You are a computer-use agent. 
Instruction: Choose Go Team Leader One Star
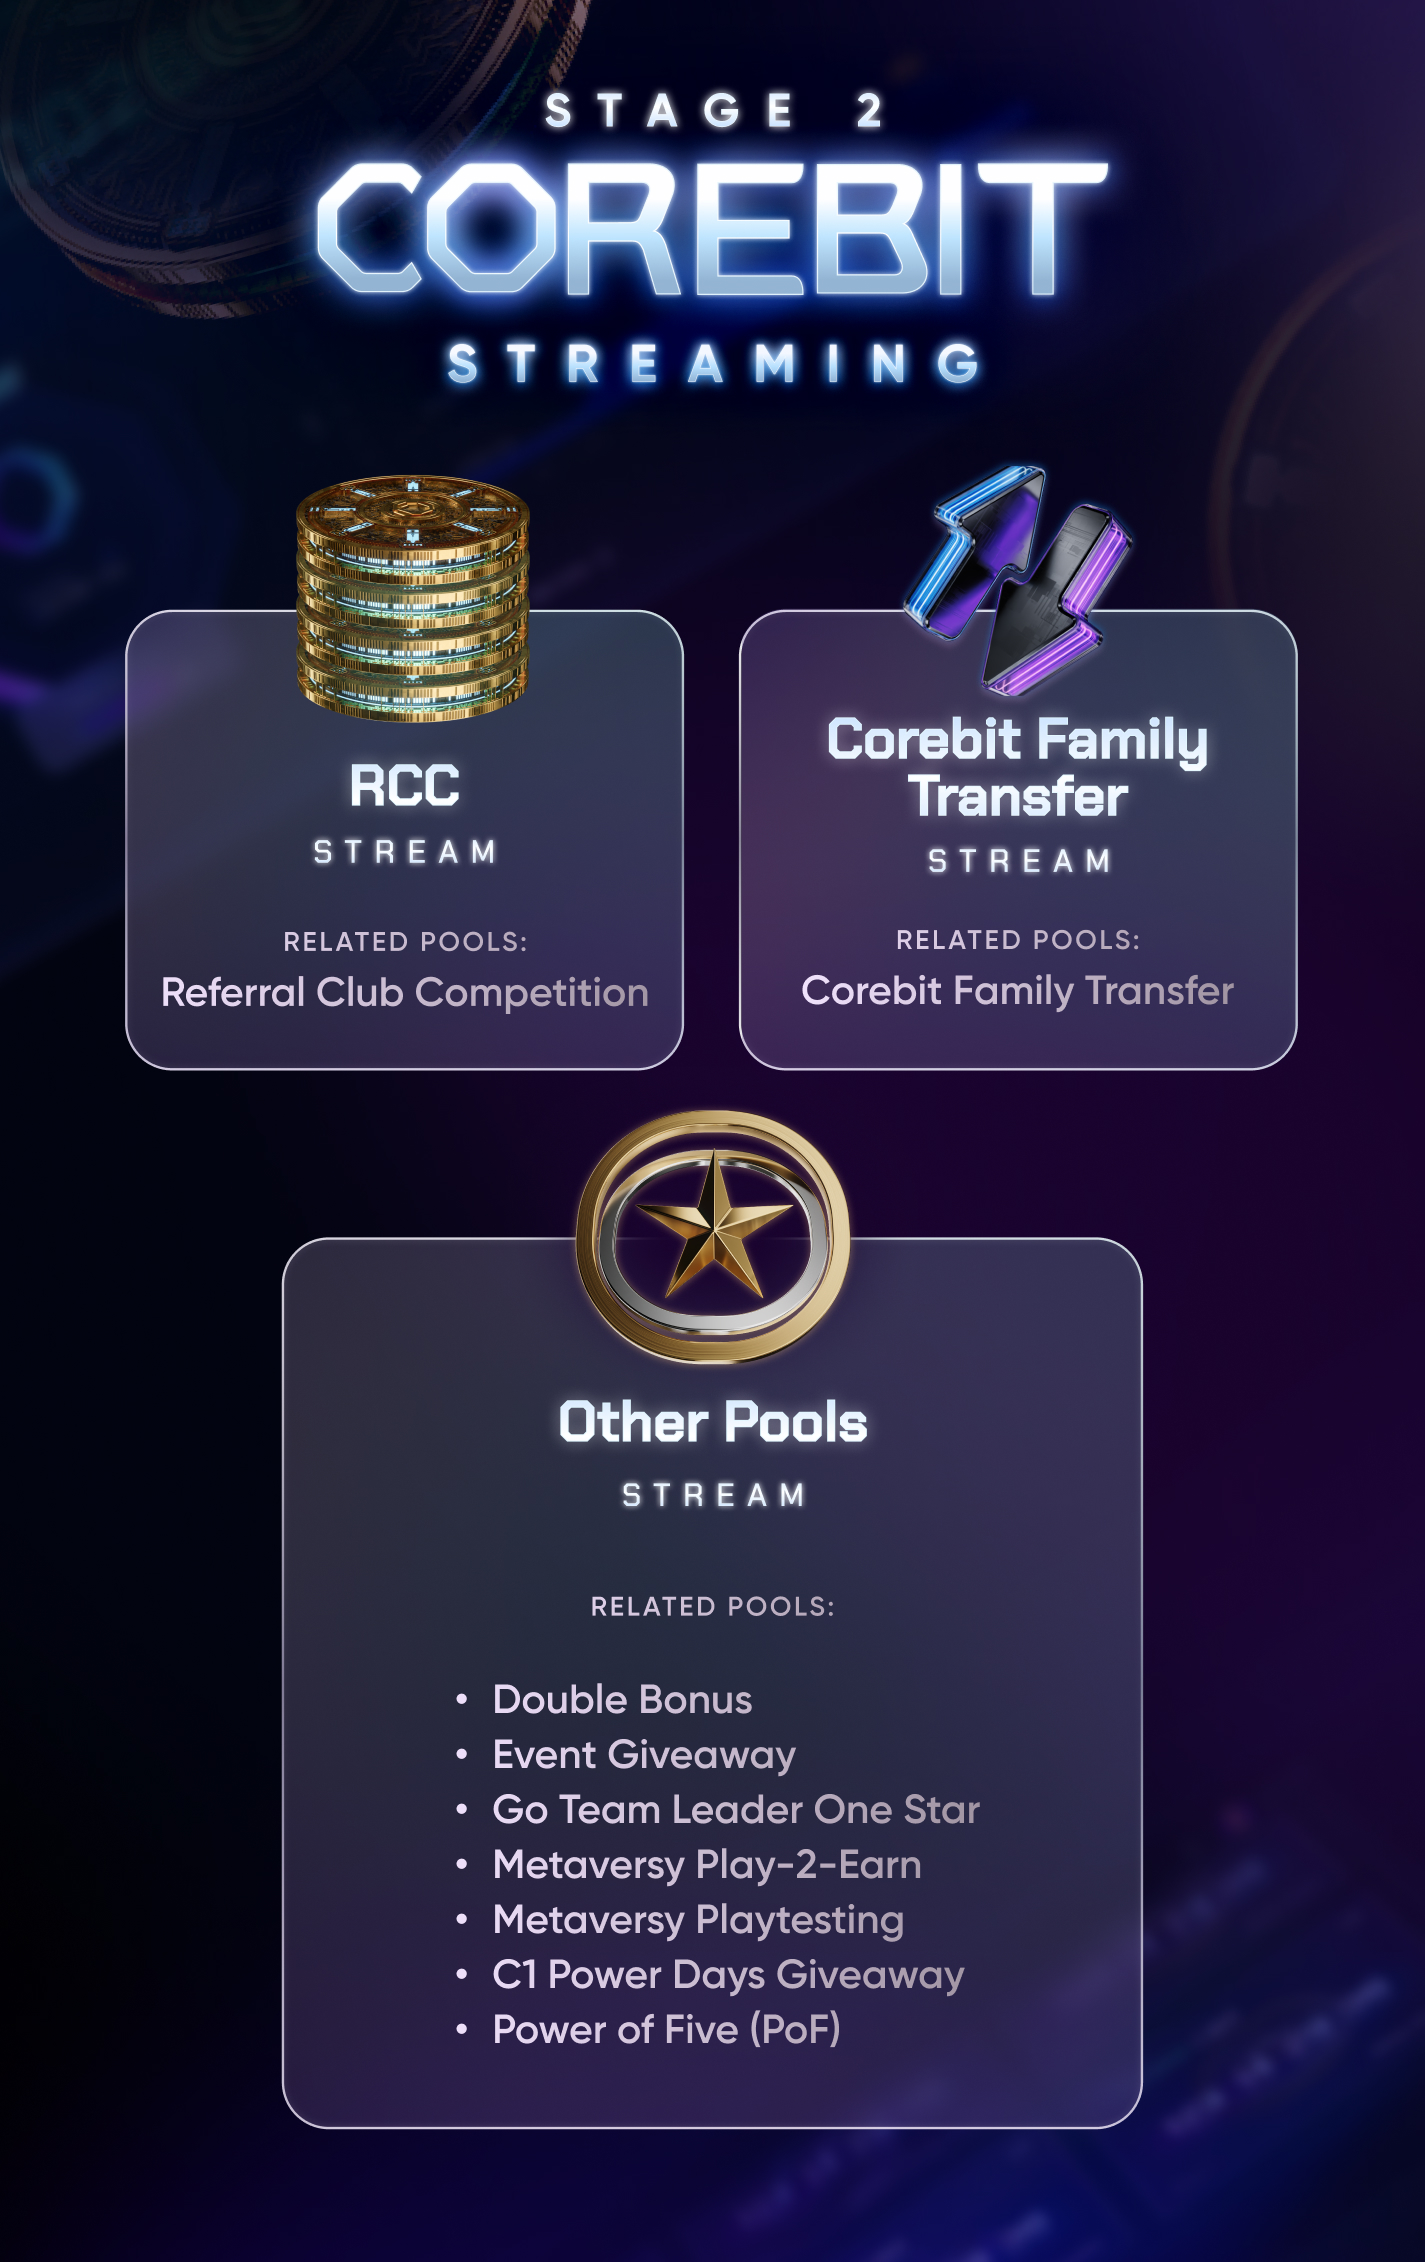coord(736,1810)
